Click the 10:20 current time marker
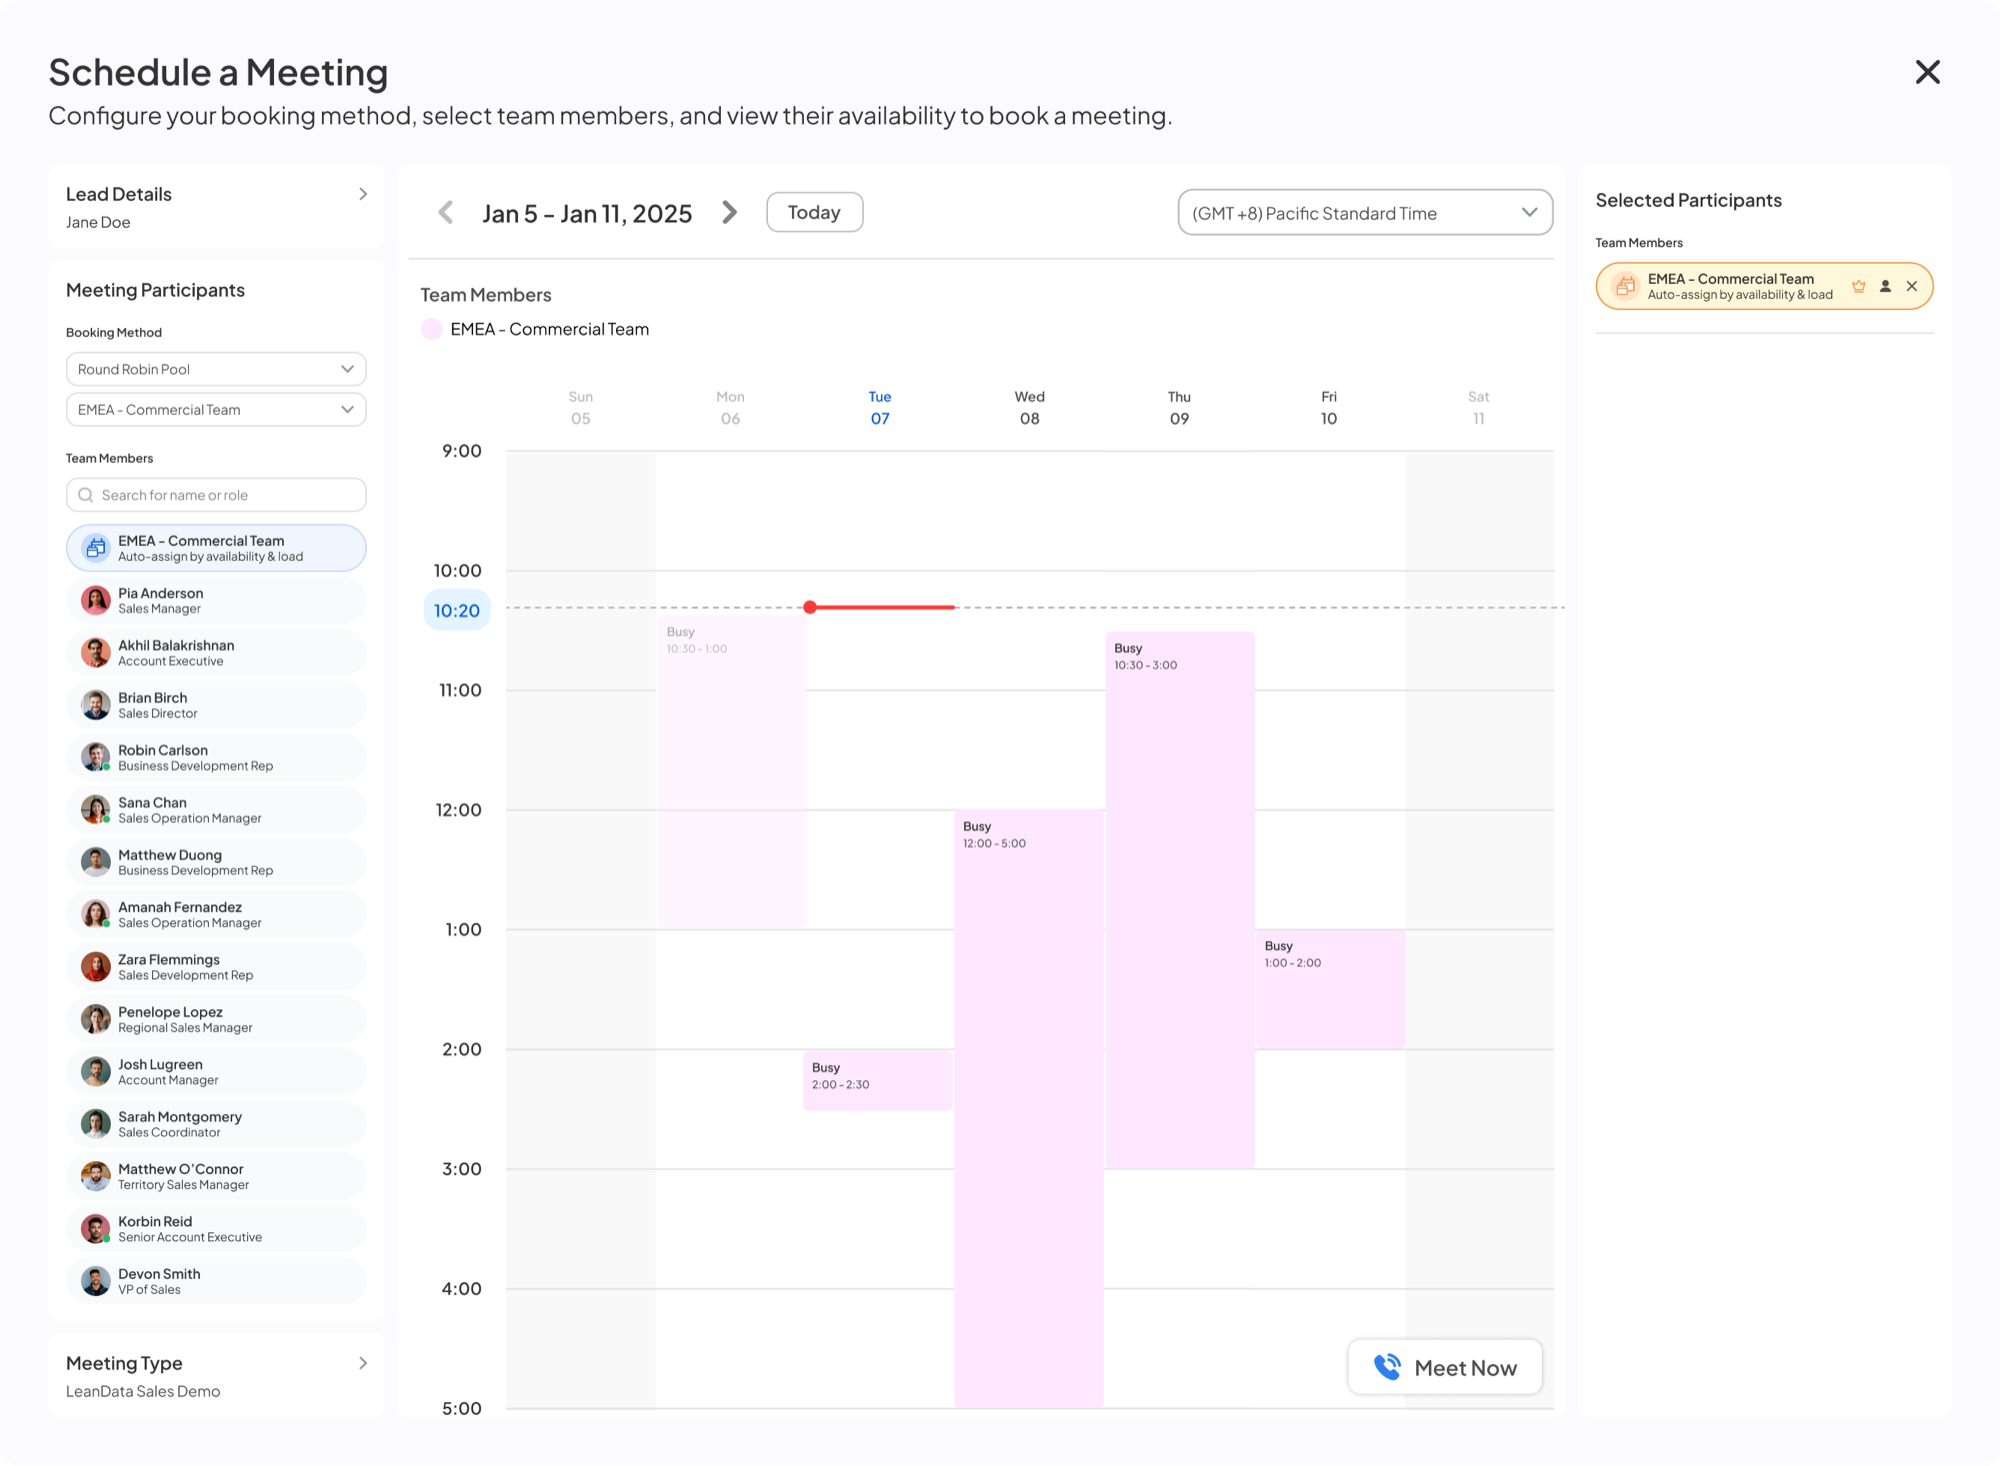Viewport: 2000px width, 1466px height. (457, 610)
